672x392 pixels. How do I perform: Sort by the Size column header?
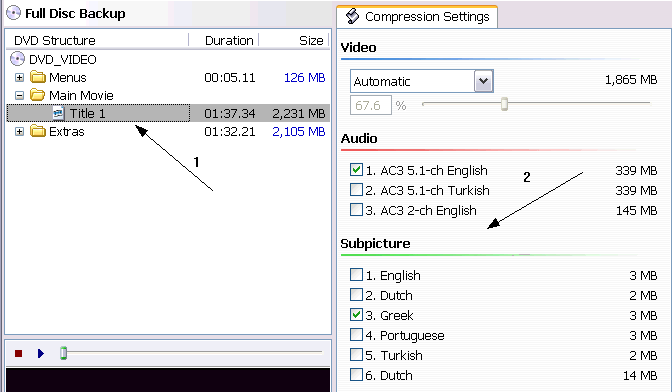click(x=294, y=40)
